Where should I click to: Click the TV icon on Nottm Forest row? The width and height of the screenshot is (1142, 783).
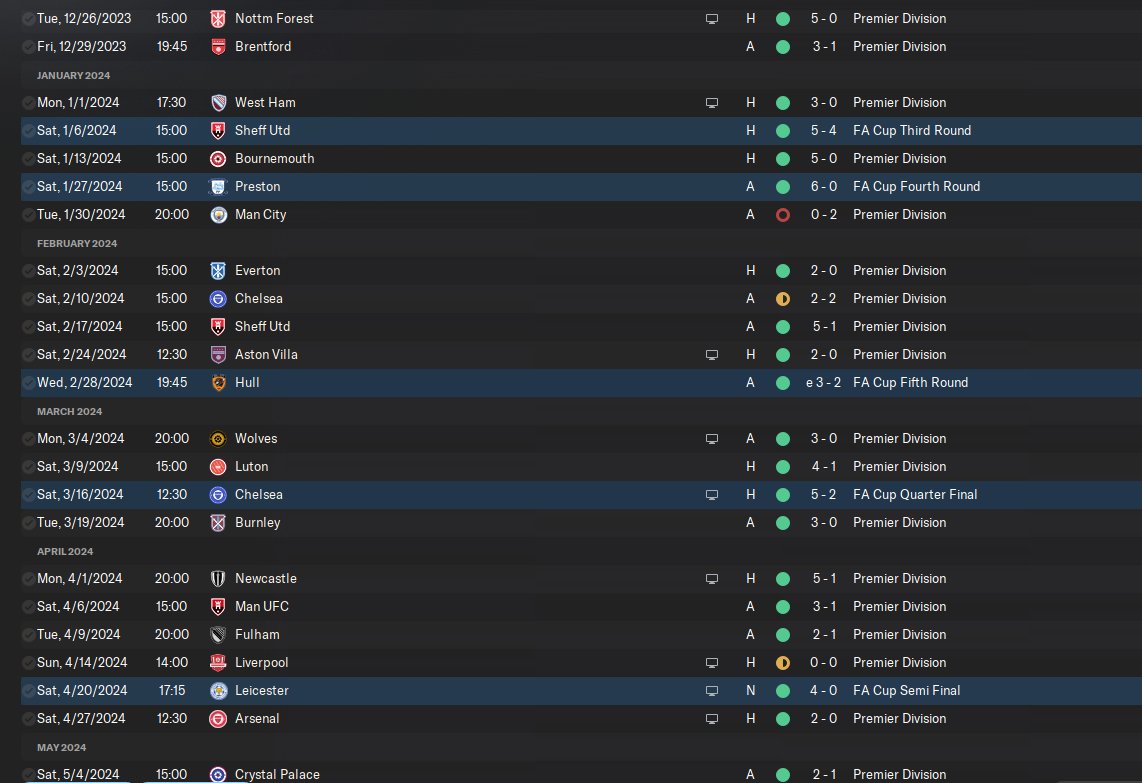[712, 19]
